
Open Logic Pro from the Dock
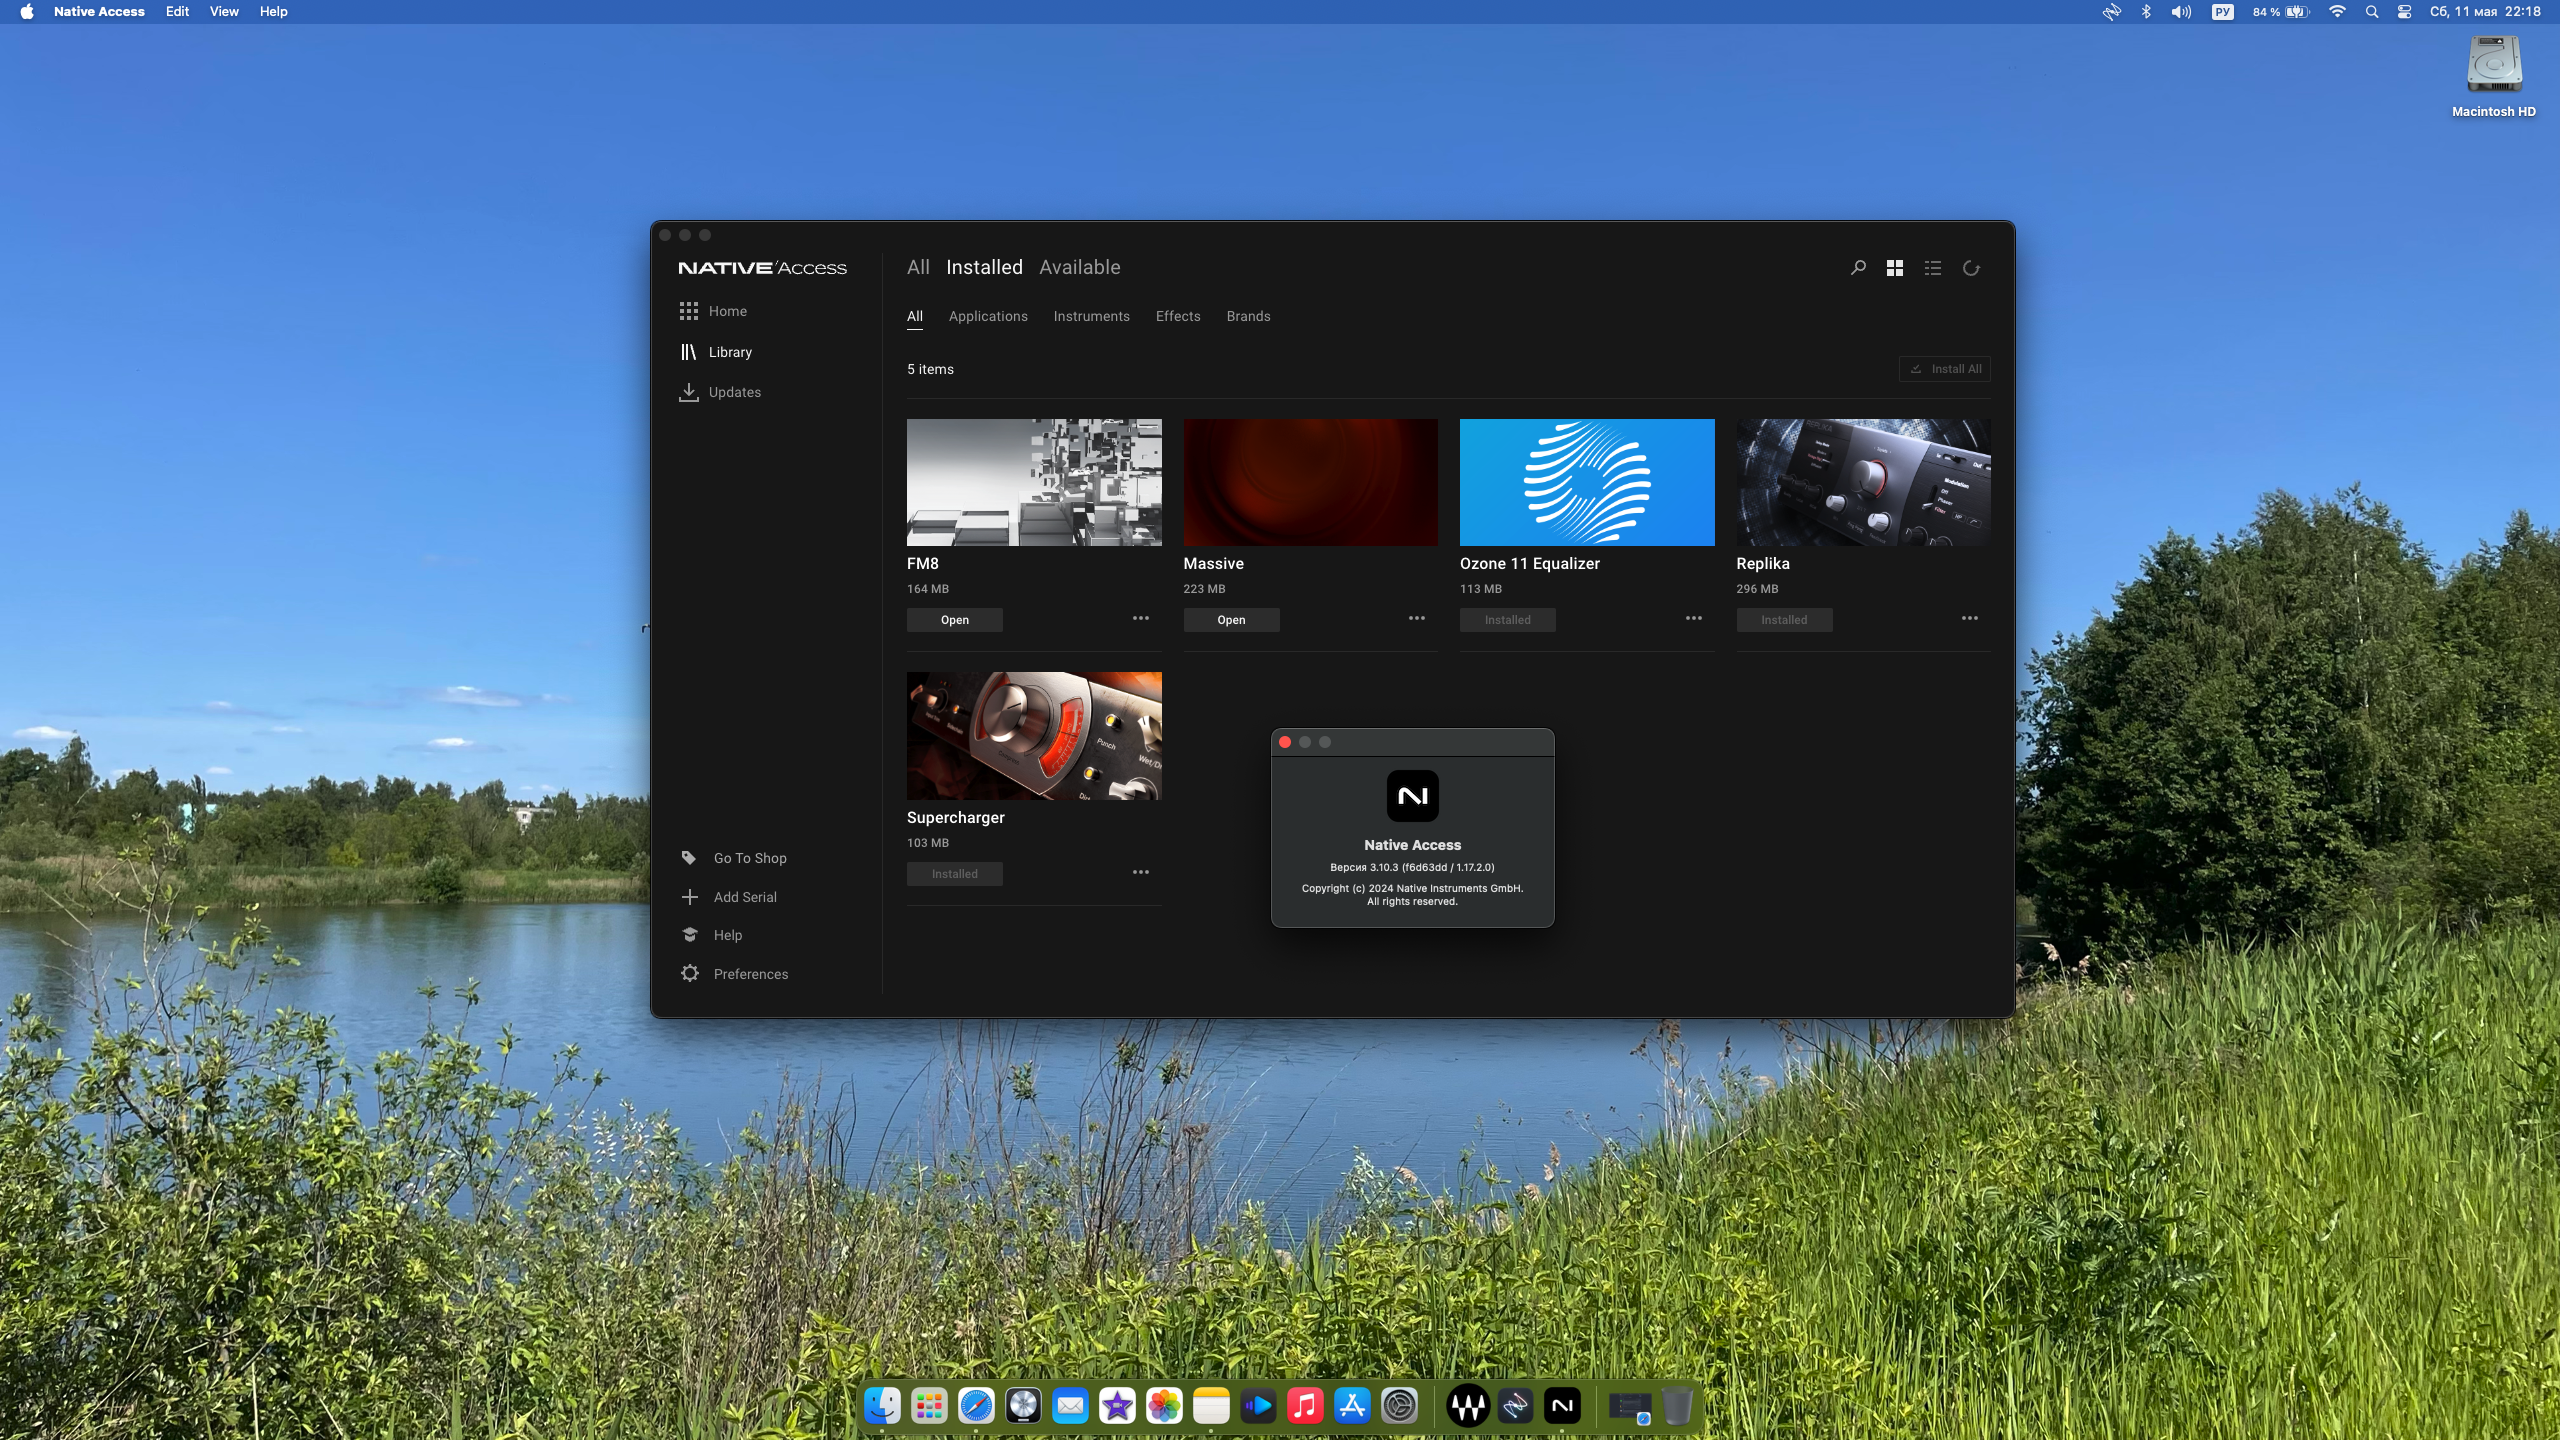coord(1023,1407)
